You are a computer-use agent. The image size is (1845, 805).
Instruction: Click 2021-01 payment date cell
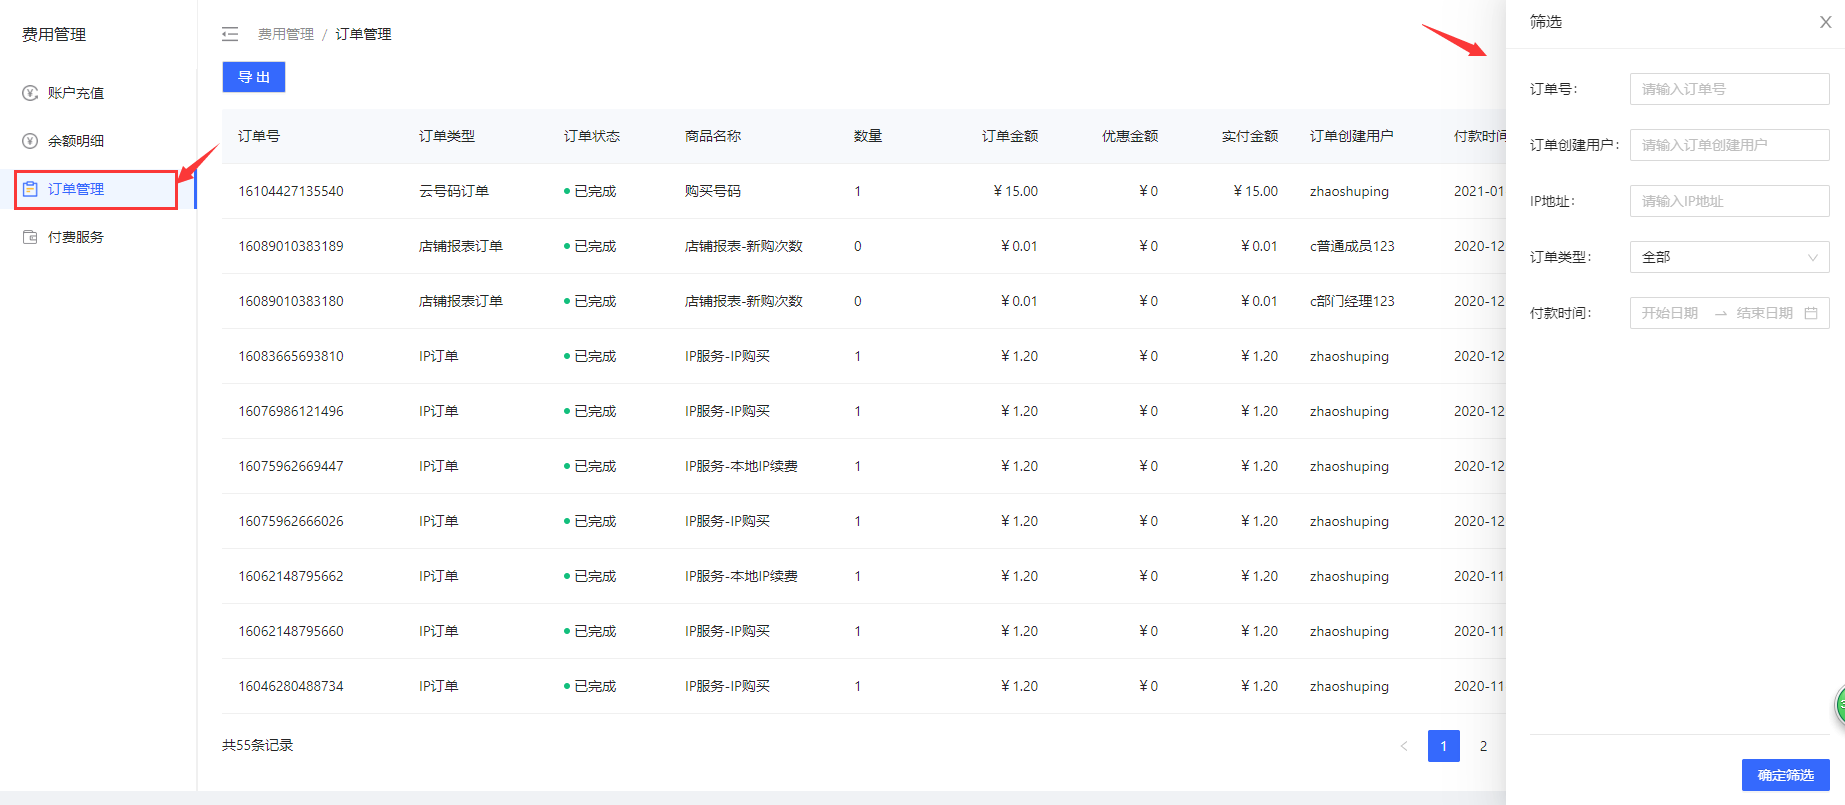(1479, 191)
